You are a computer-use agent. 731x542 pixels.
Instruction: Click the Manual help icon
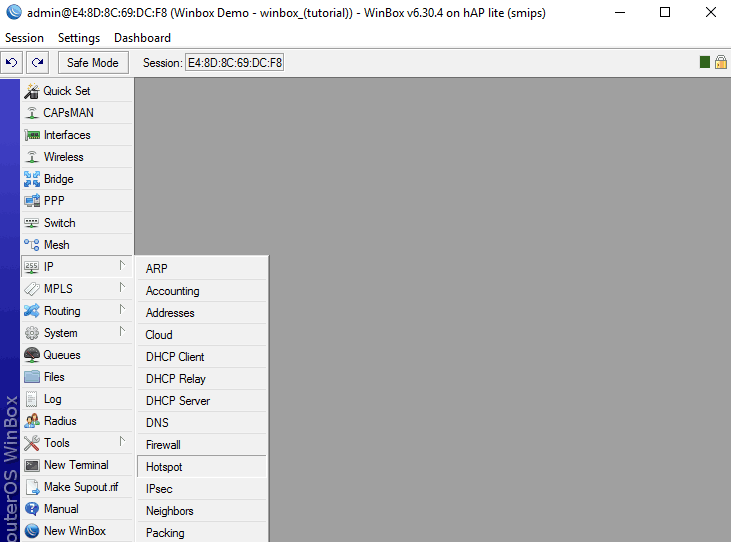click(32, 509)
